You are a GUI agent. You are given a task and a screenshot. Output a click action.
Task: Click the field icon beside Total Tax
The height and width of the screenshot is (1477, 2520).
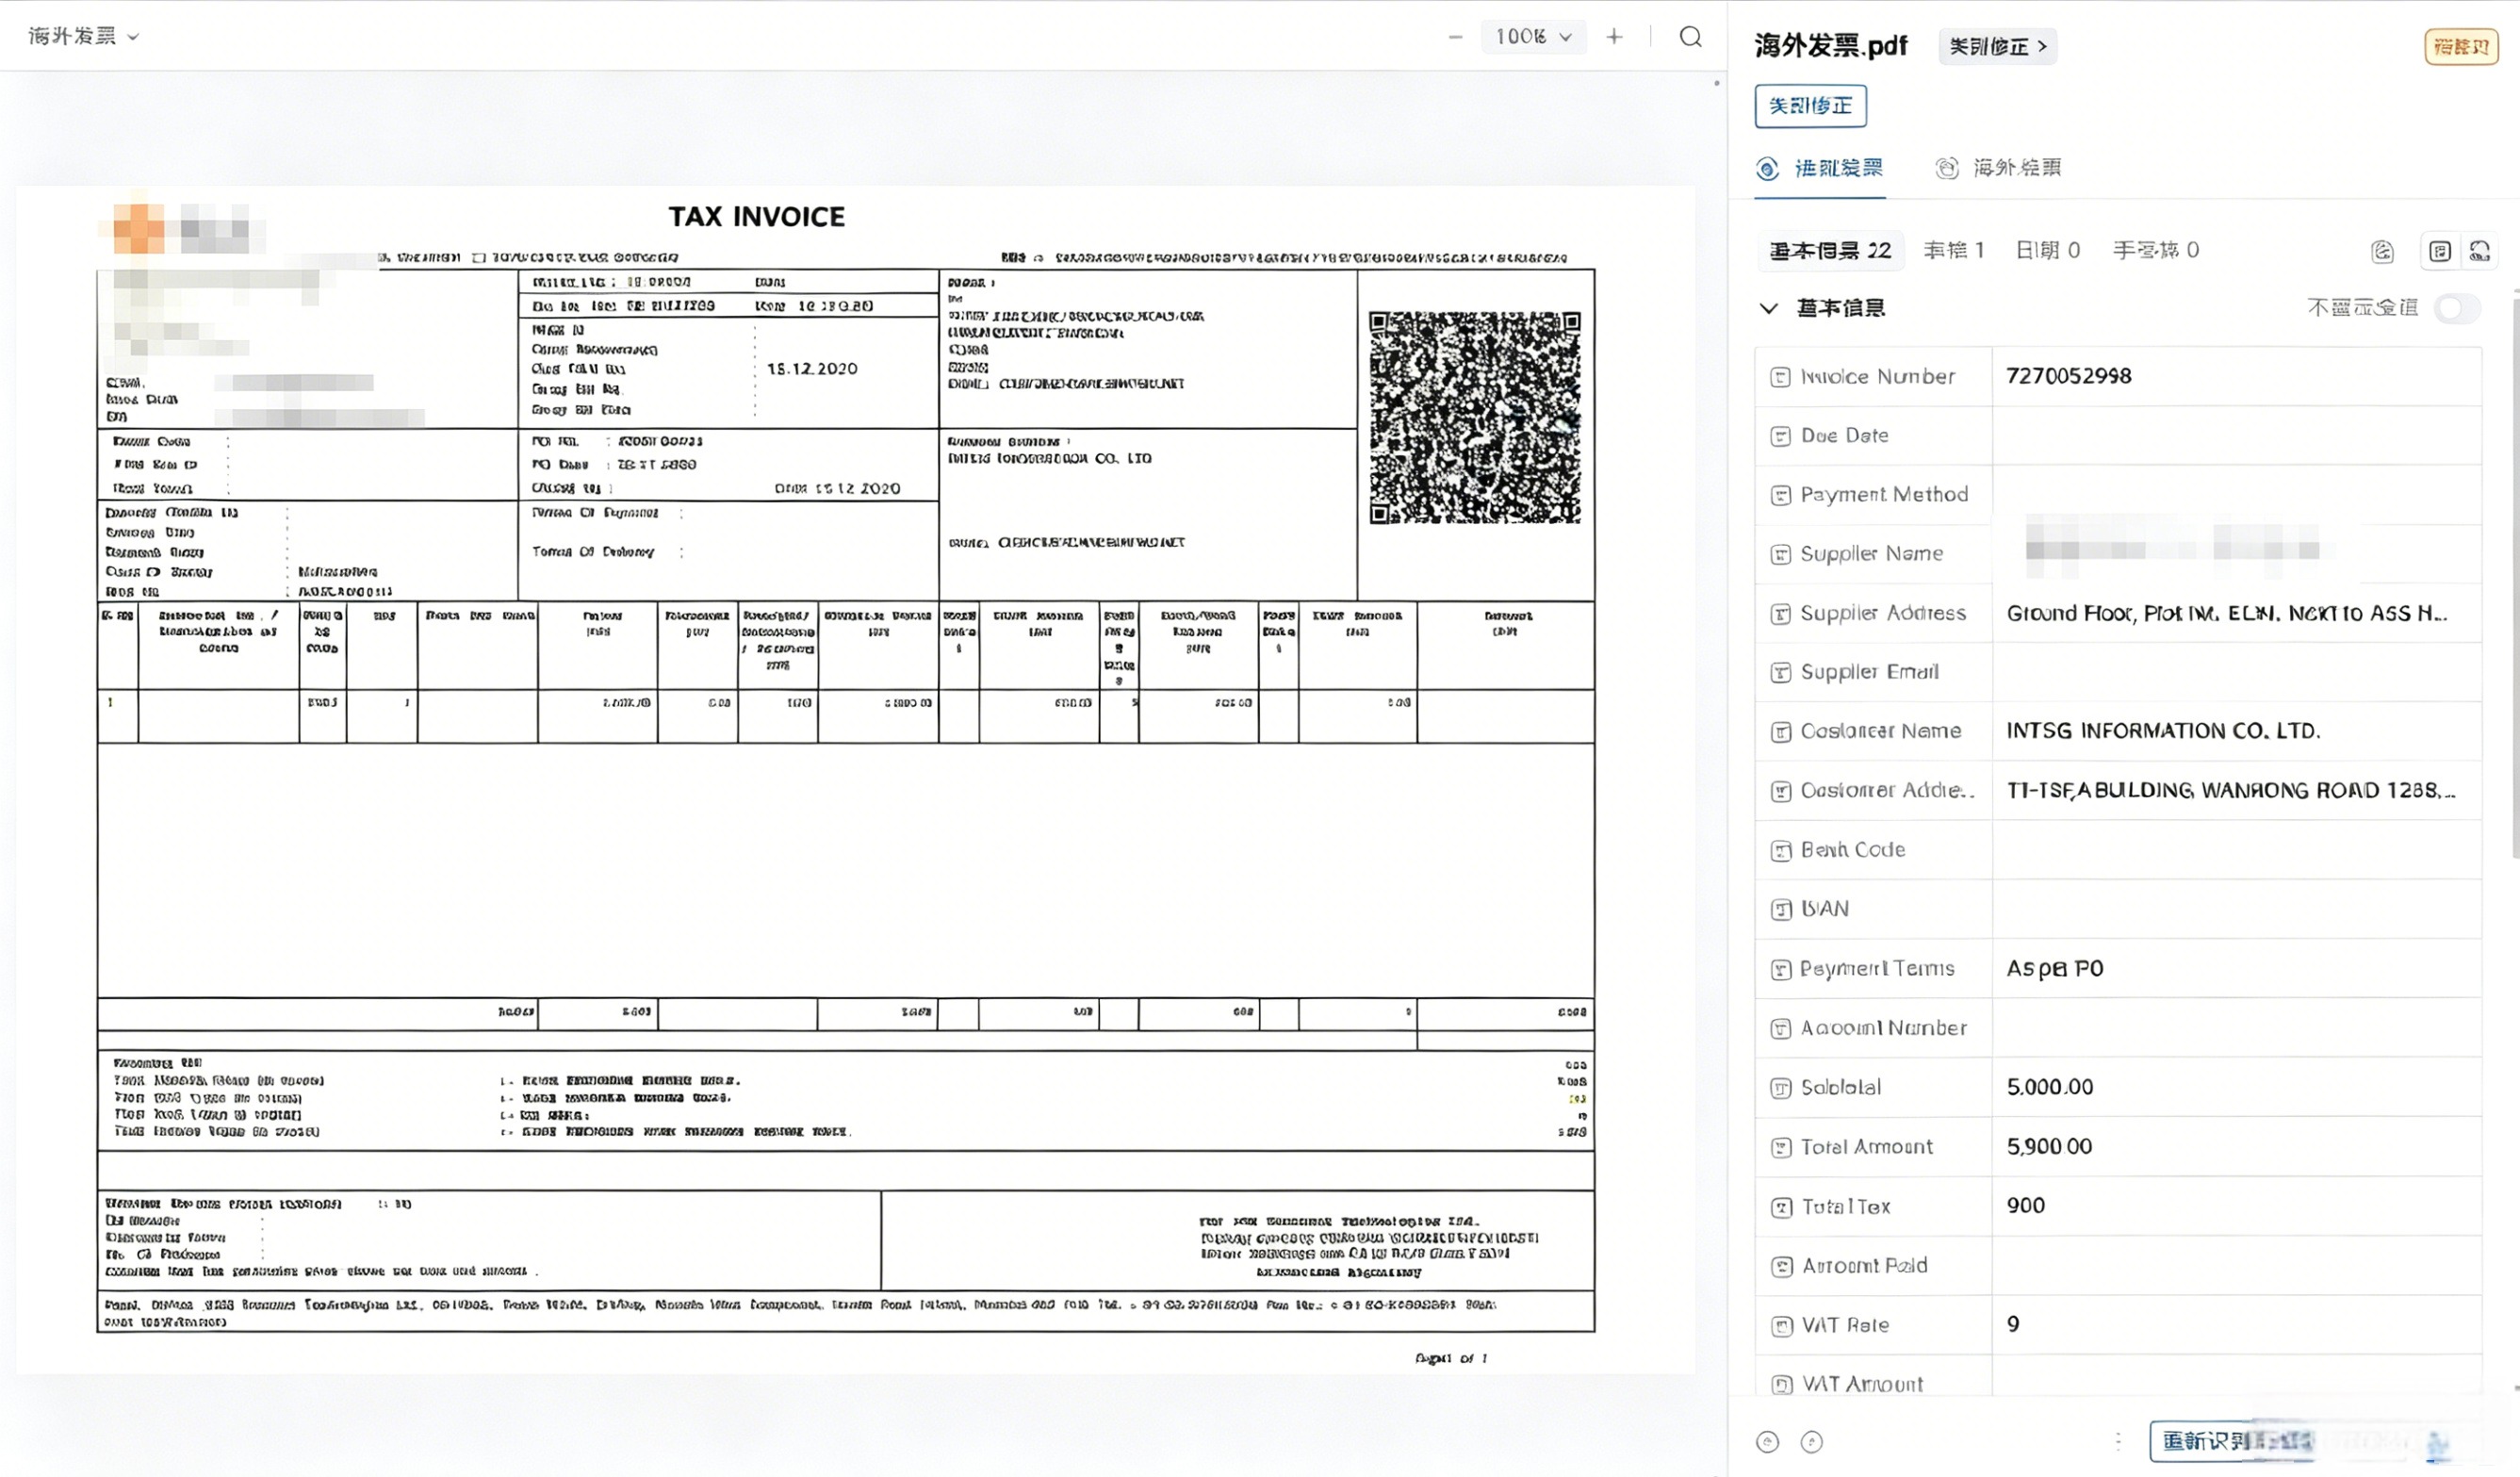pyautogui.click(x=1780, y=1207)
